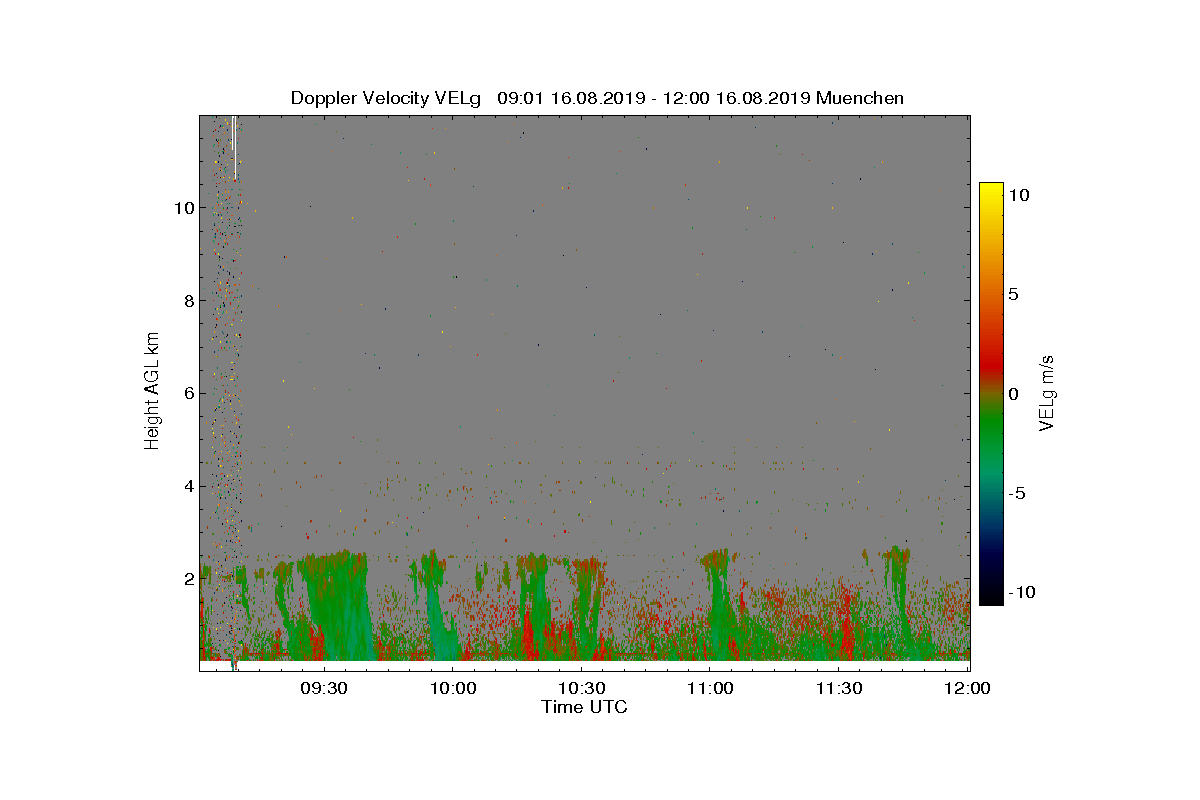Click the plot title 'Doppler Velocity VELg'
The image size is (1200, 800).
click(386, 98)
